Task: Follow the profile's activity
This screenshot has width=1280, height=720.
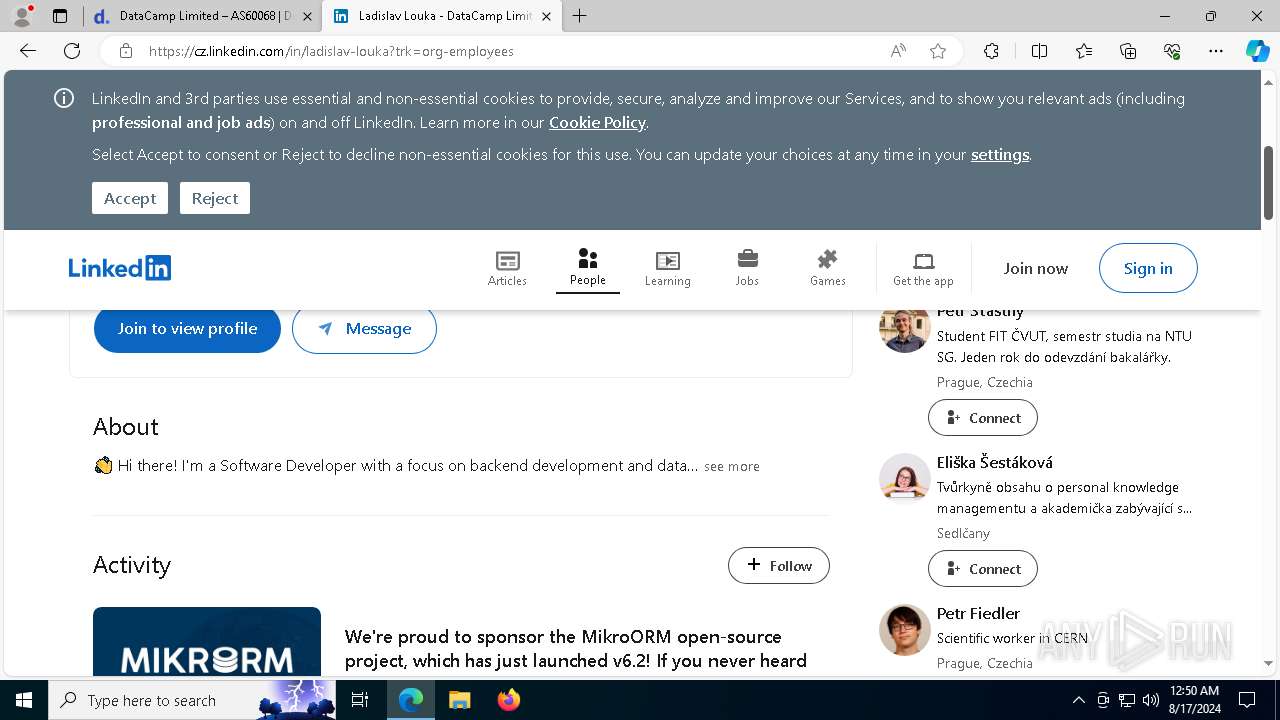Action: (779, 565)
